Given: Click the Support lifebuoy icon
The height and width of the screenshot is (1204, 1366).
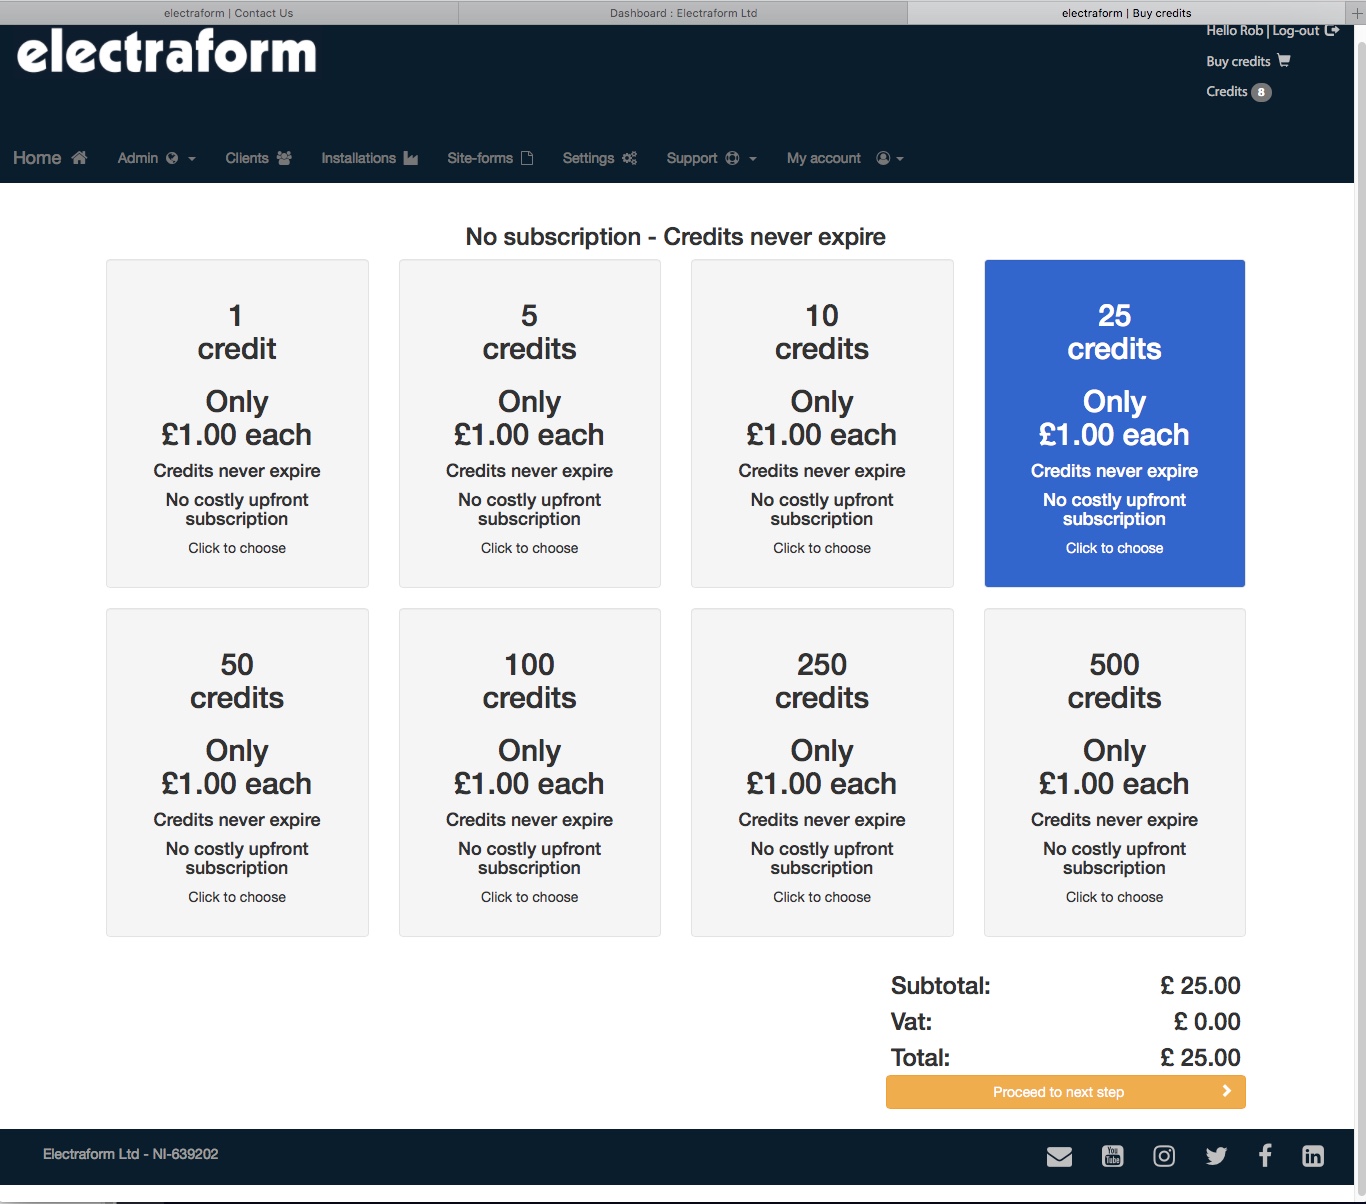Looking at the screenshot, I should pos(732,158).
